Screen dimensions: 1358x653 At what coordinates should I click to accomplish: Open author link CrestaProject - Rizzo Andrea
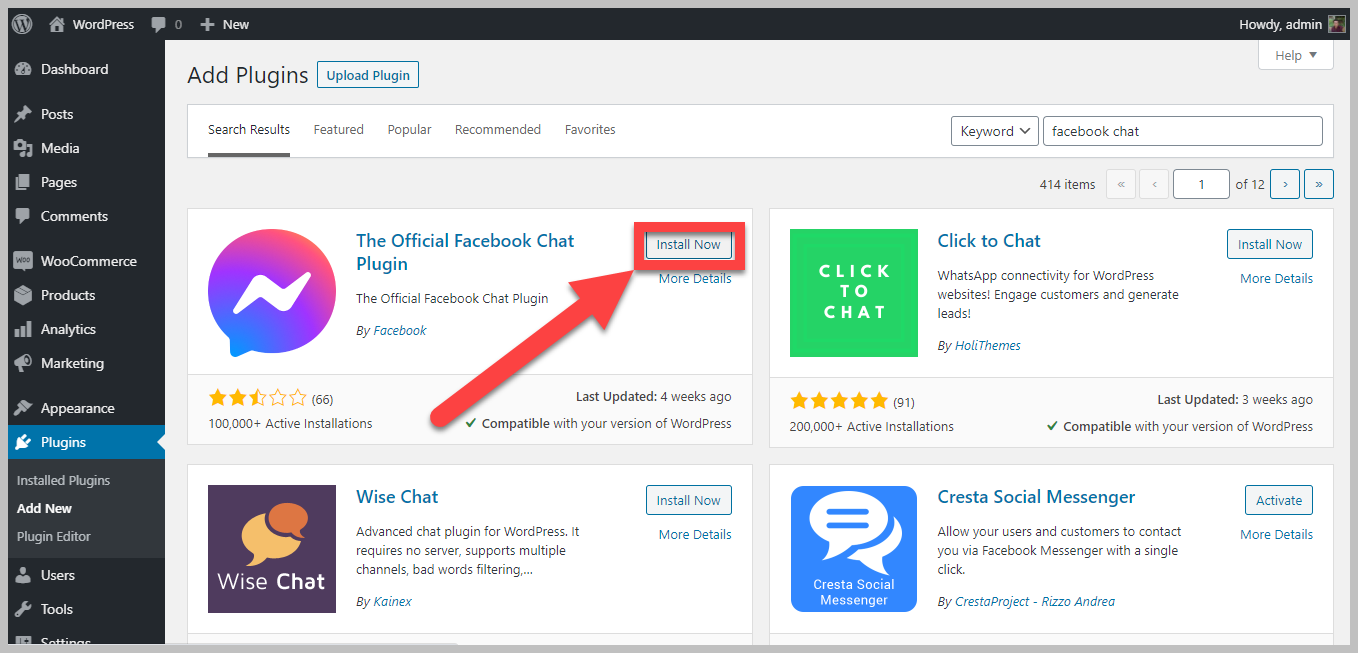1035,602
